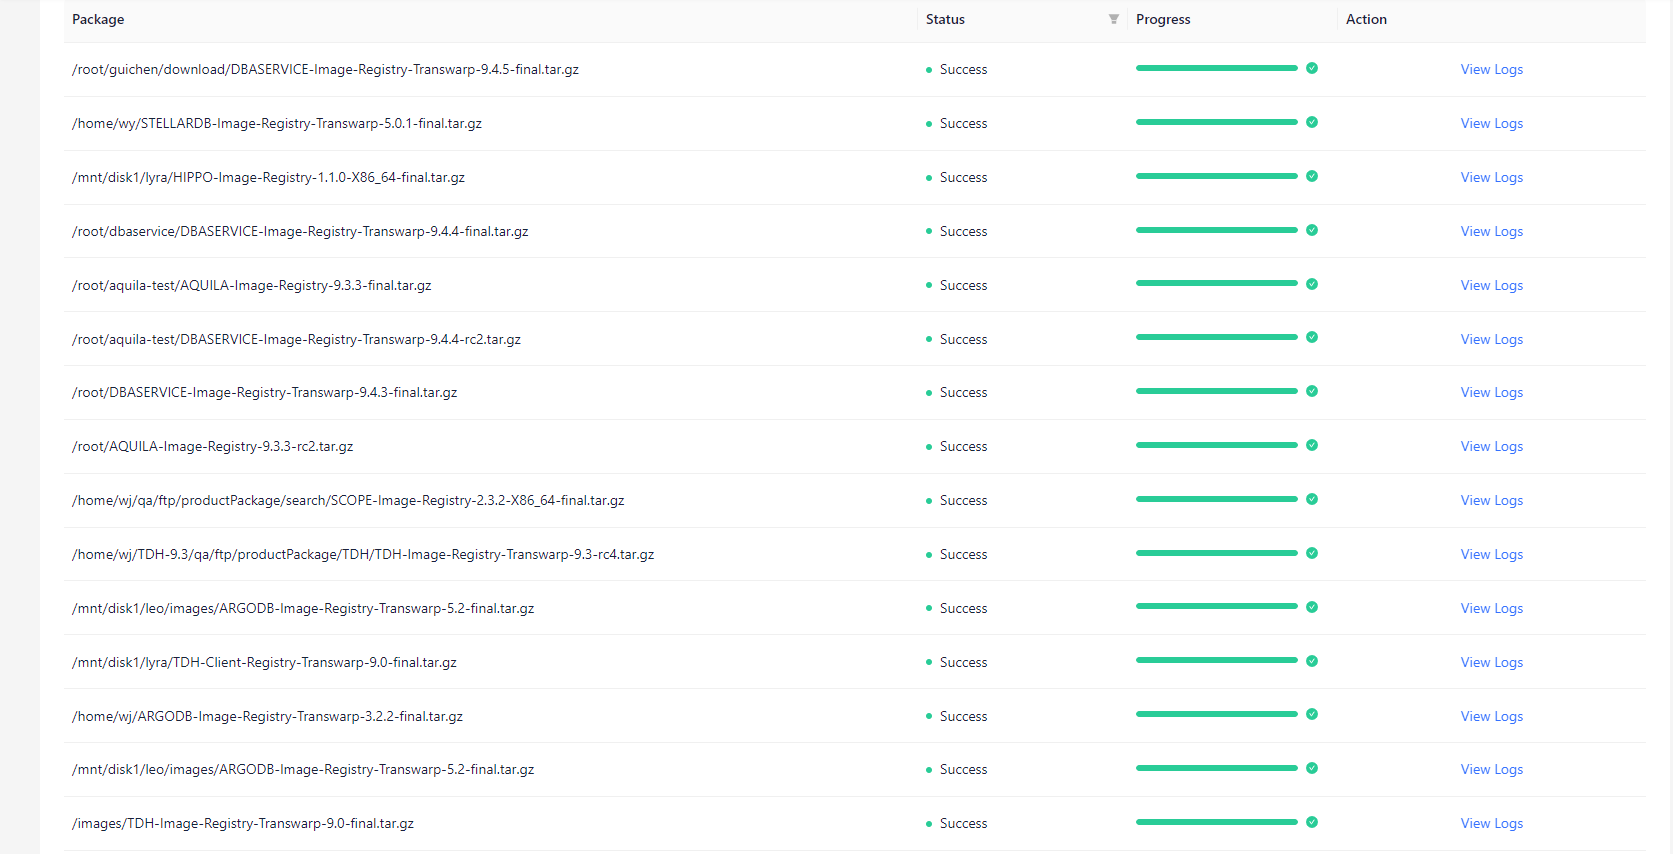Click green check icon for AQUILA 9.3.3-final row

coord(1312,284)
